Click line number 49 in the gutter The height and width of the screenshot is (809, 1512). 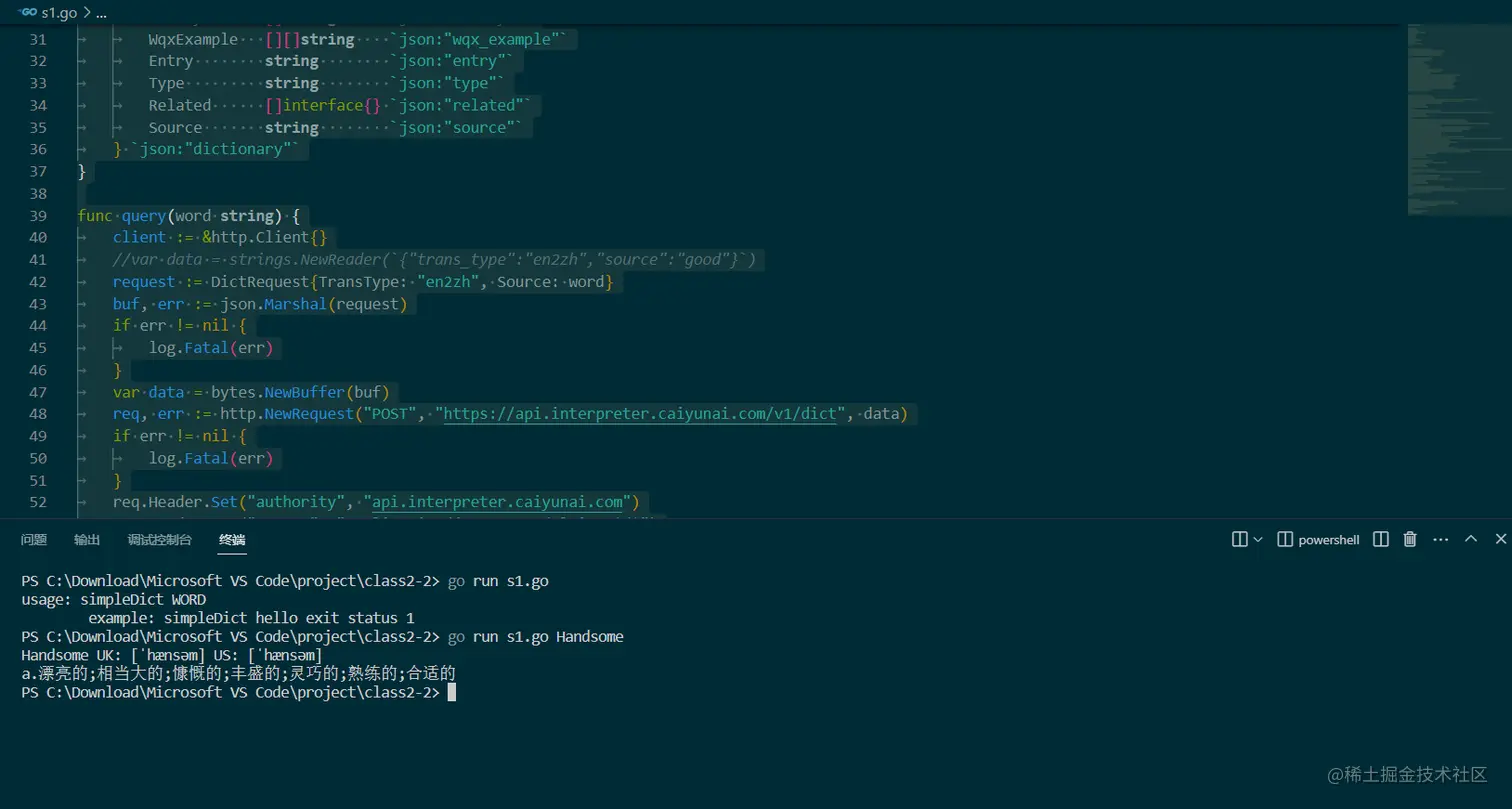pos(38,435)
